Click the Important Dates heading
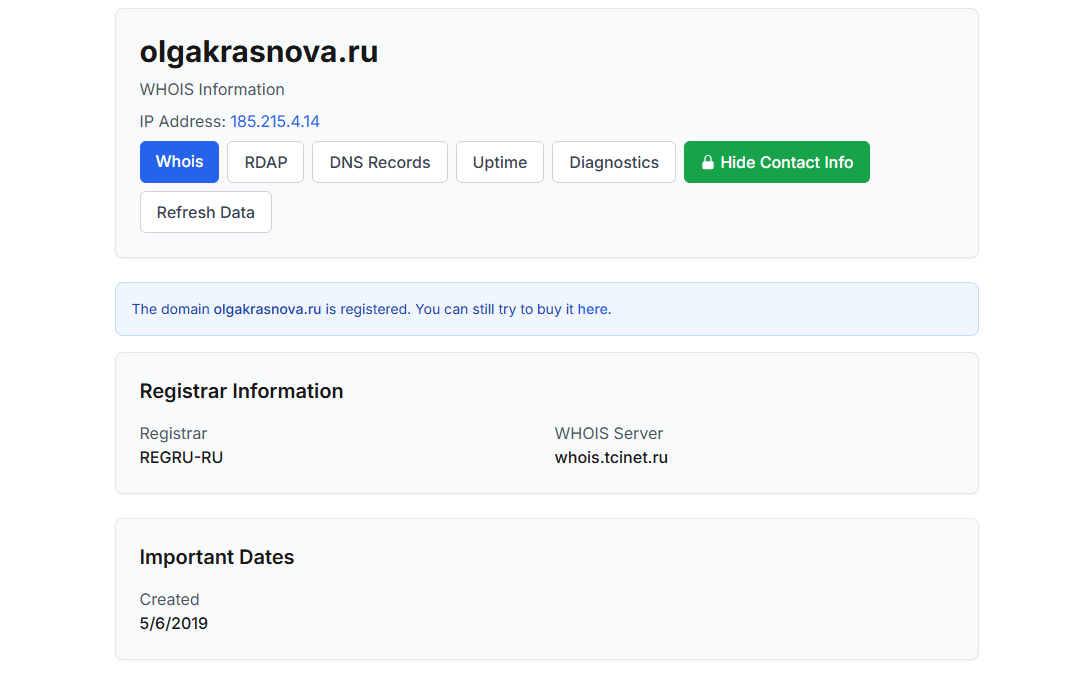The width and height of the screenshot is (1074, 675). (x=217, y=557)
